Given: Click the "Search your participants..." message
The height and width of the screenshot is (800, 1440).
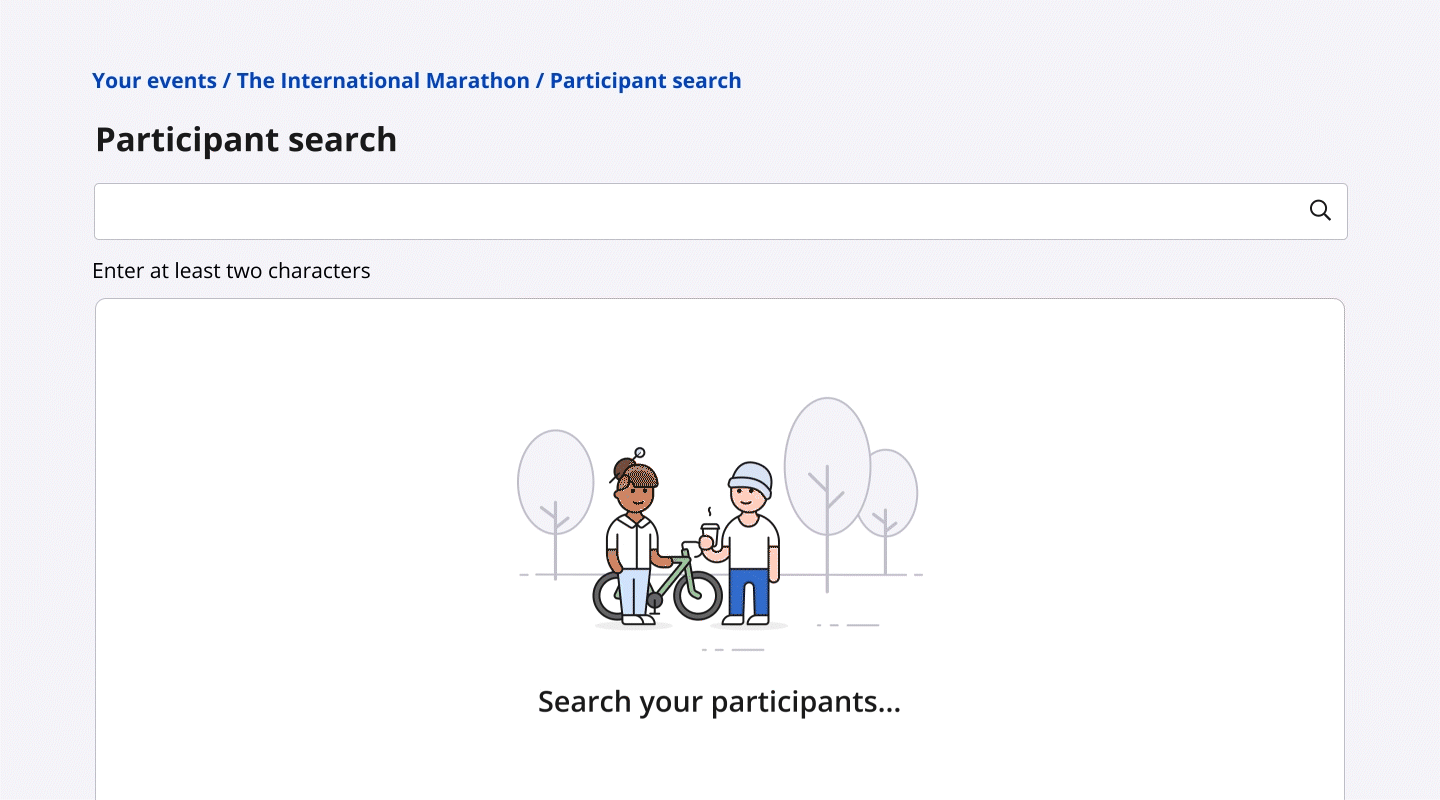Looking at the screenshot, I should coord(719,702).
